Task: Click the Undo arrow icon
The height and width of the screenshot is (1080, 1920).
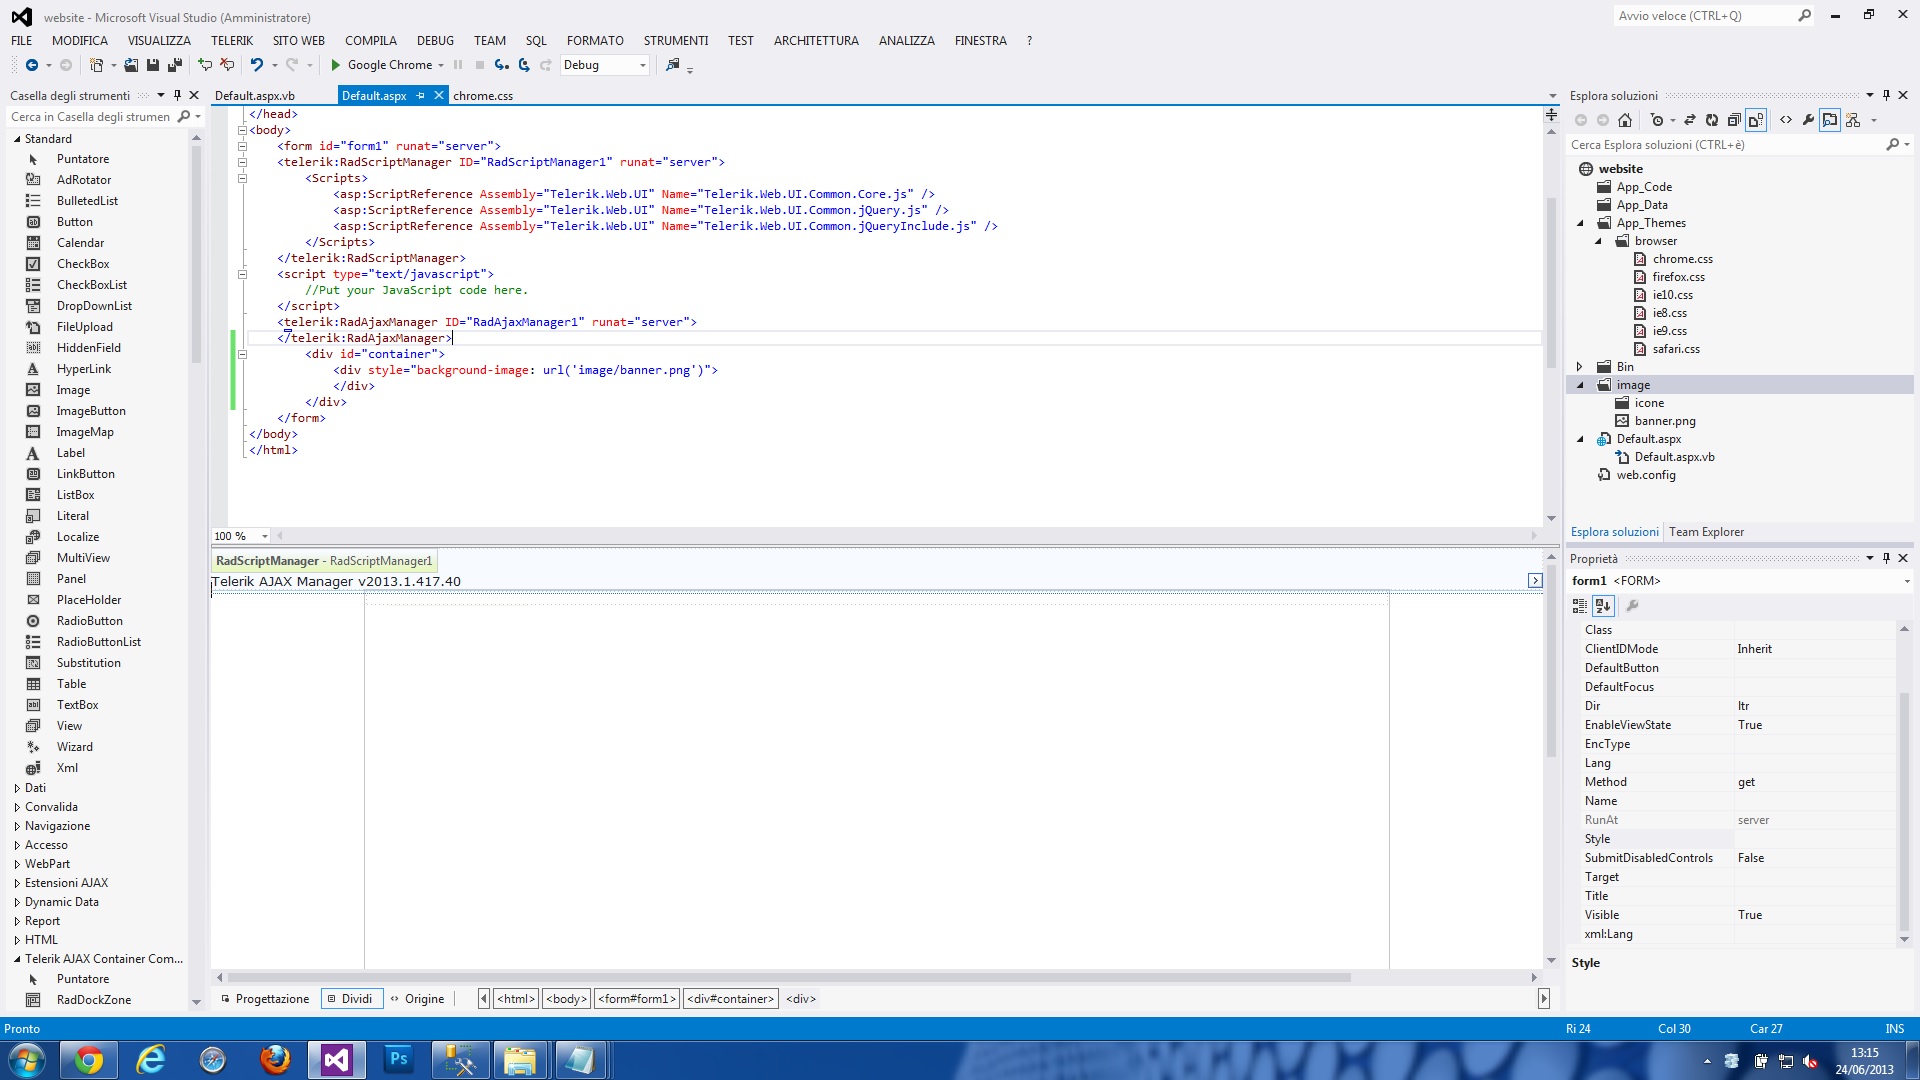Action: click(257, 65)
